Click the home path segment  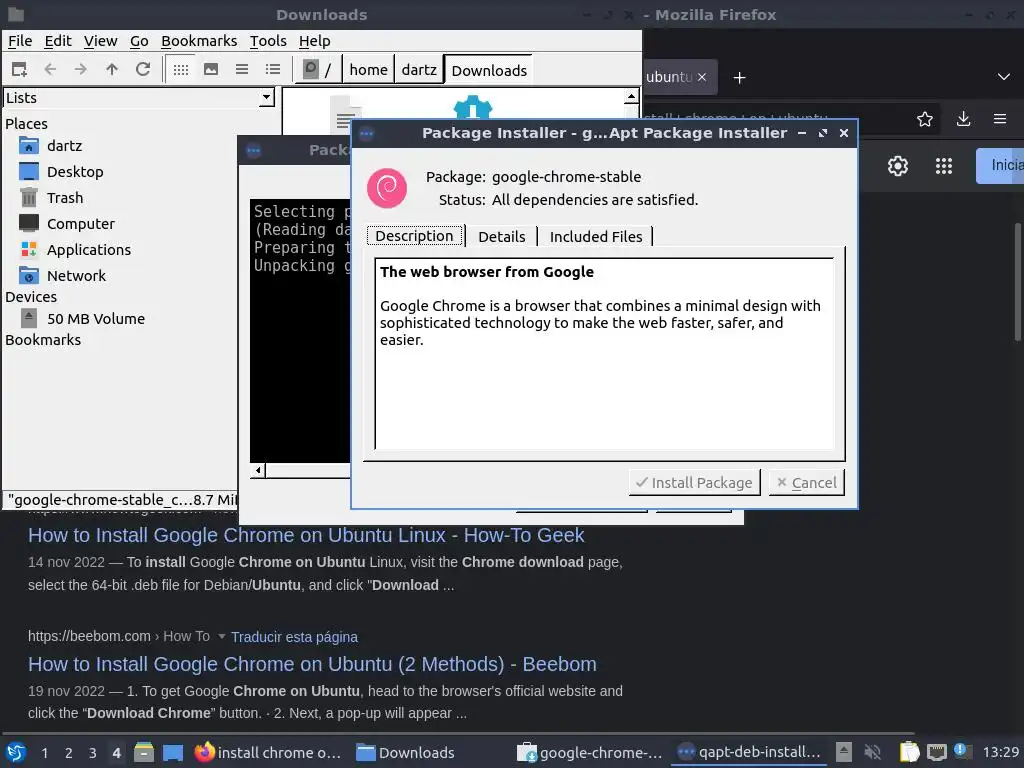[368, 69]
